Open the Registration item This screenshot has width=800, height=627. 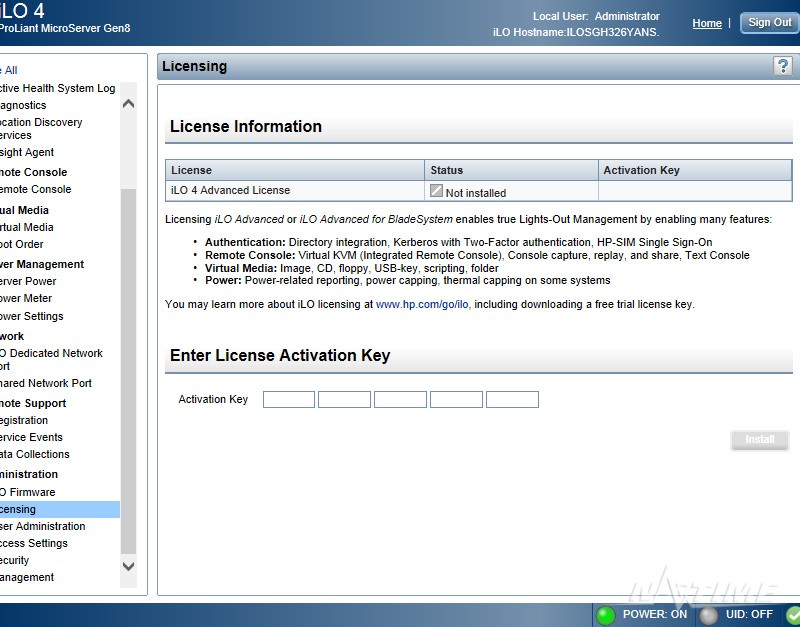24,420
